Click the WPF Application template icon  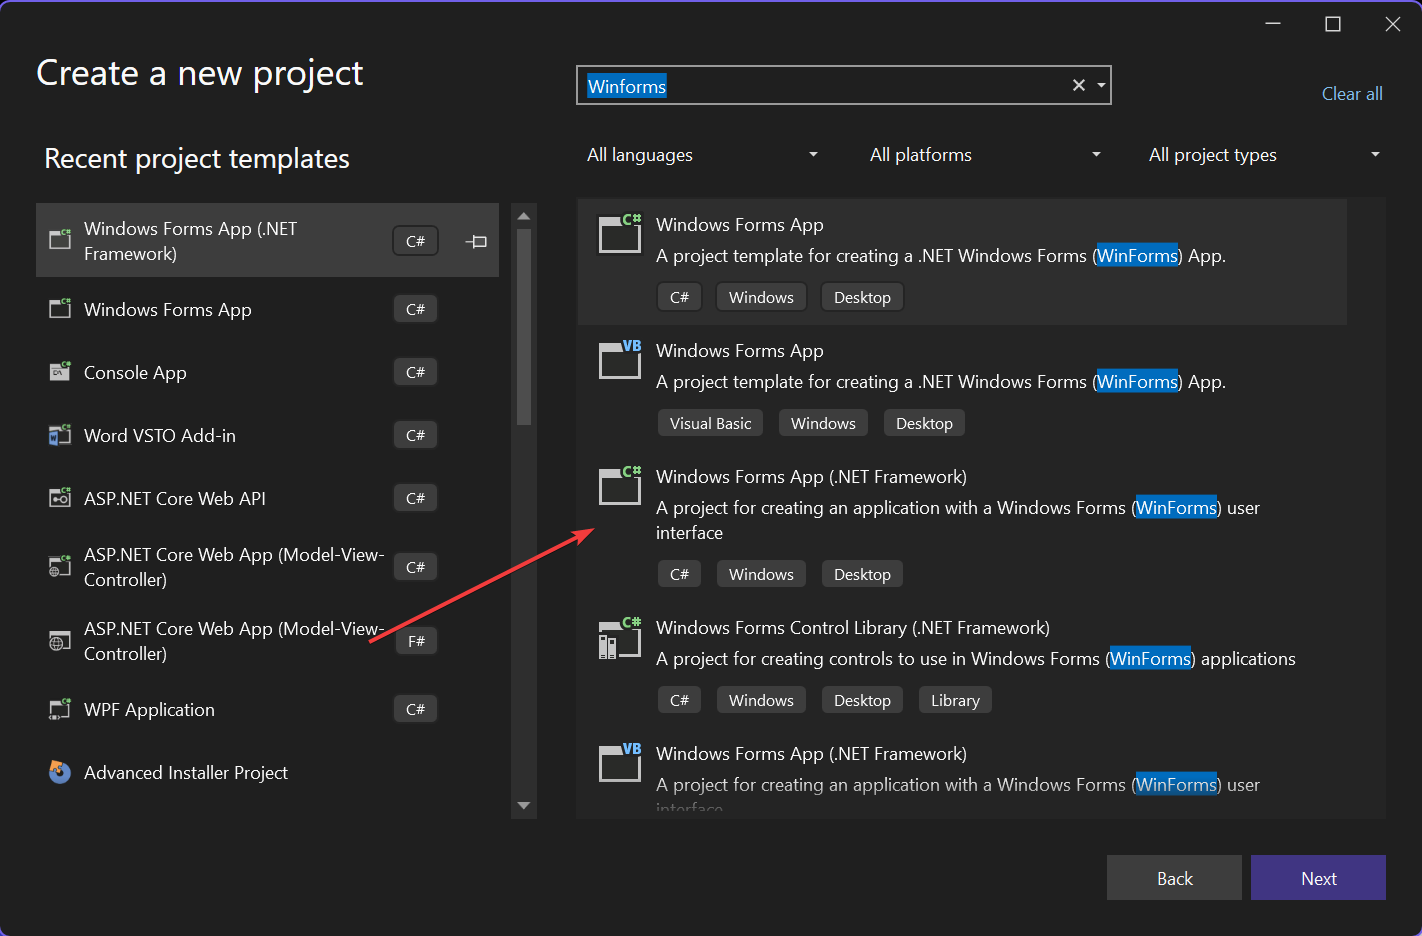tap(60, 708)
